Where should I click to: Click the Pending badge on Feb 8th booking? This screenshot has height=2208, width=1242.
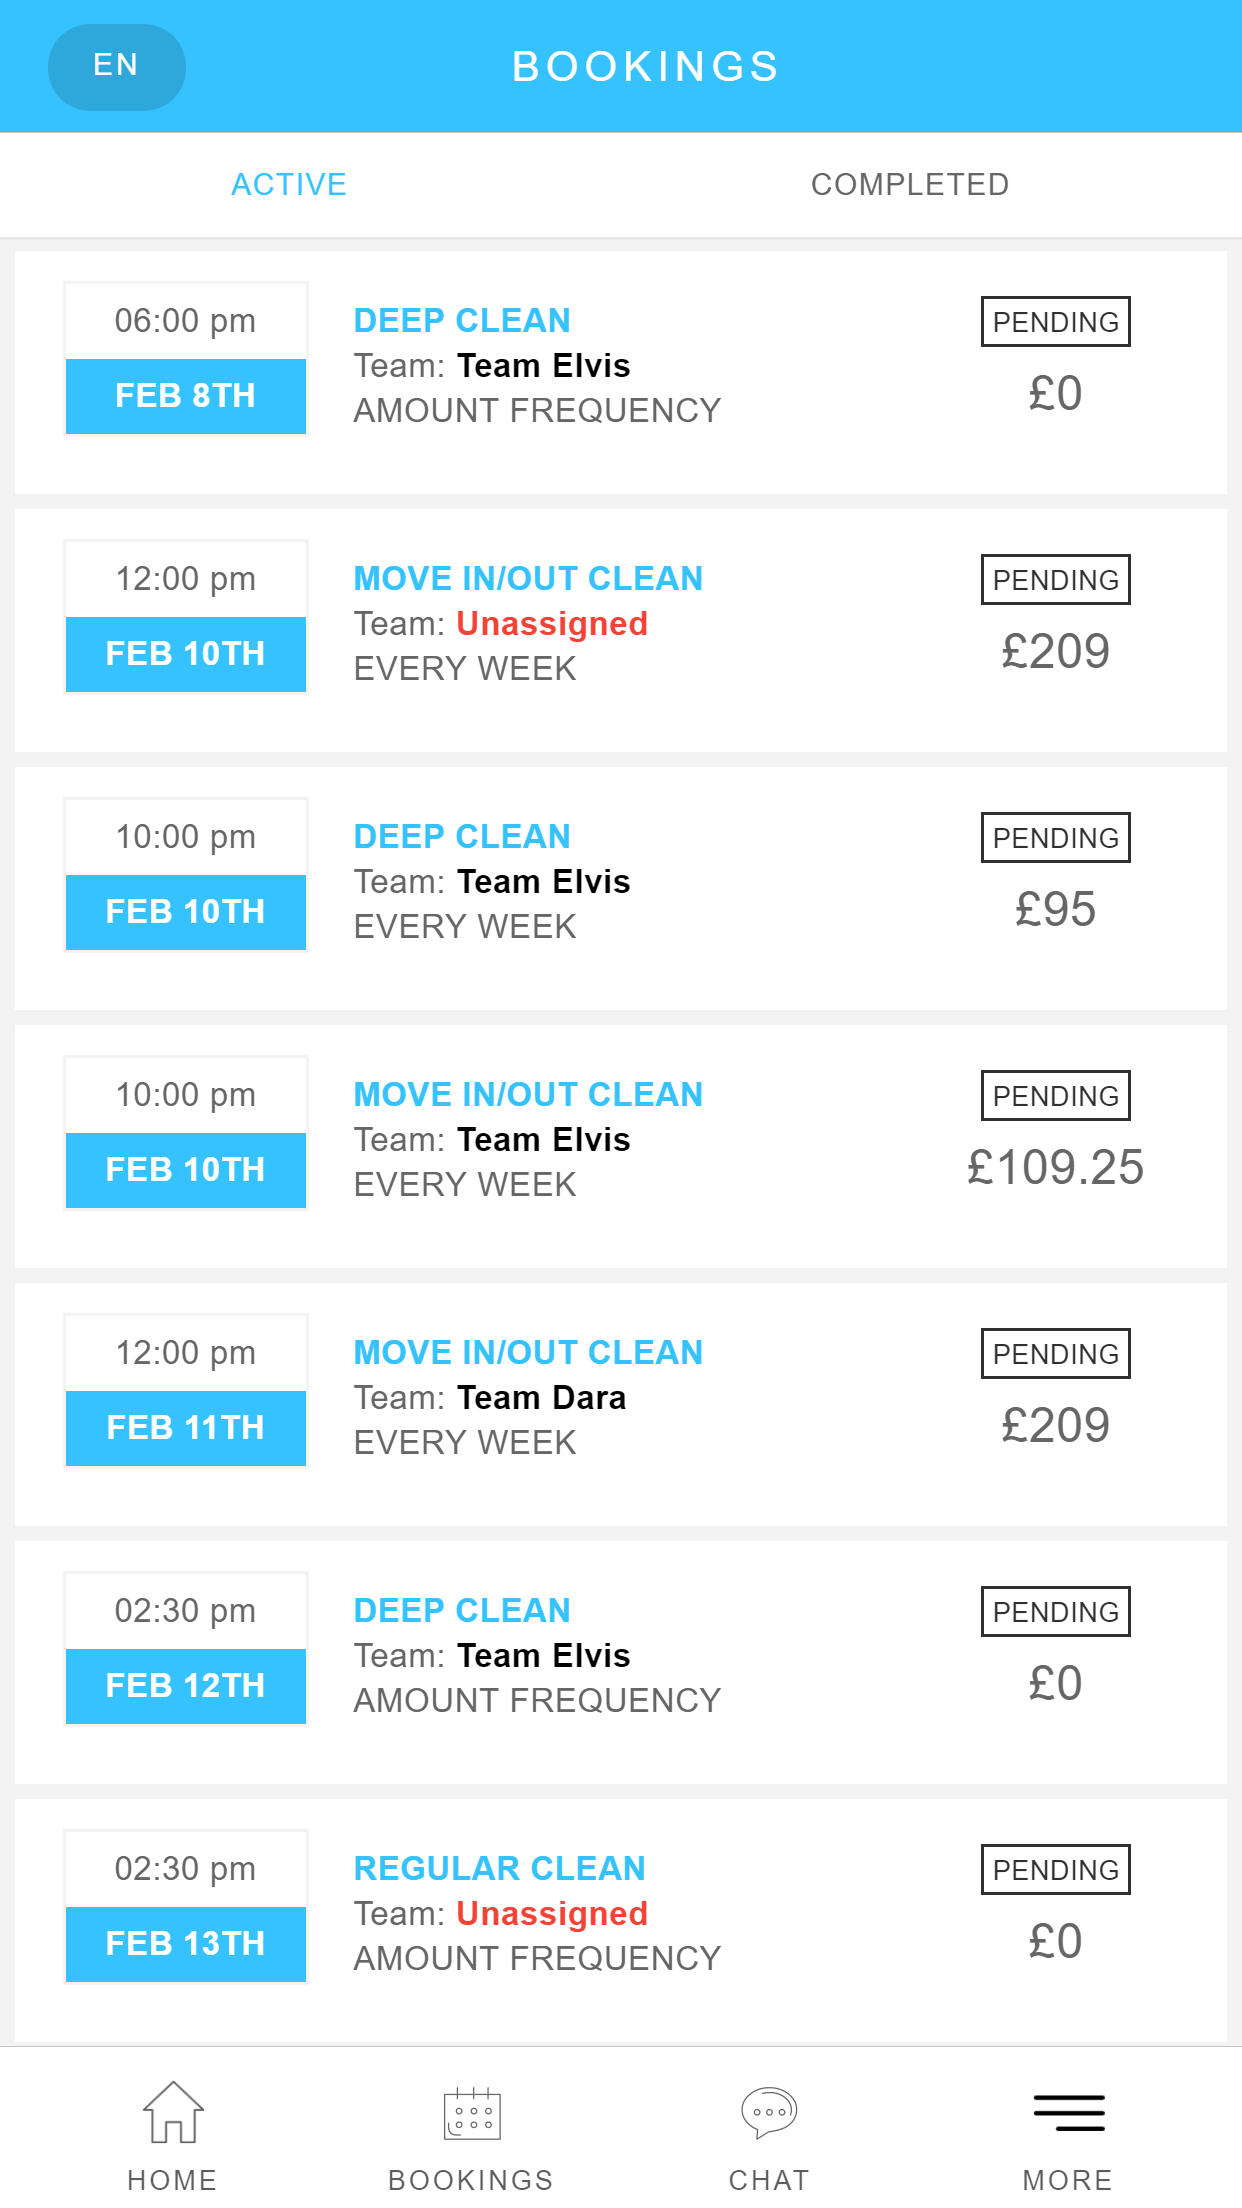(x=1056, y=322)
